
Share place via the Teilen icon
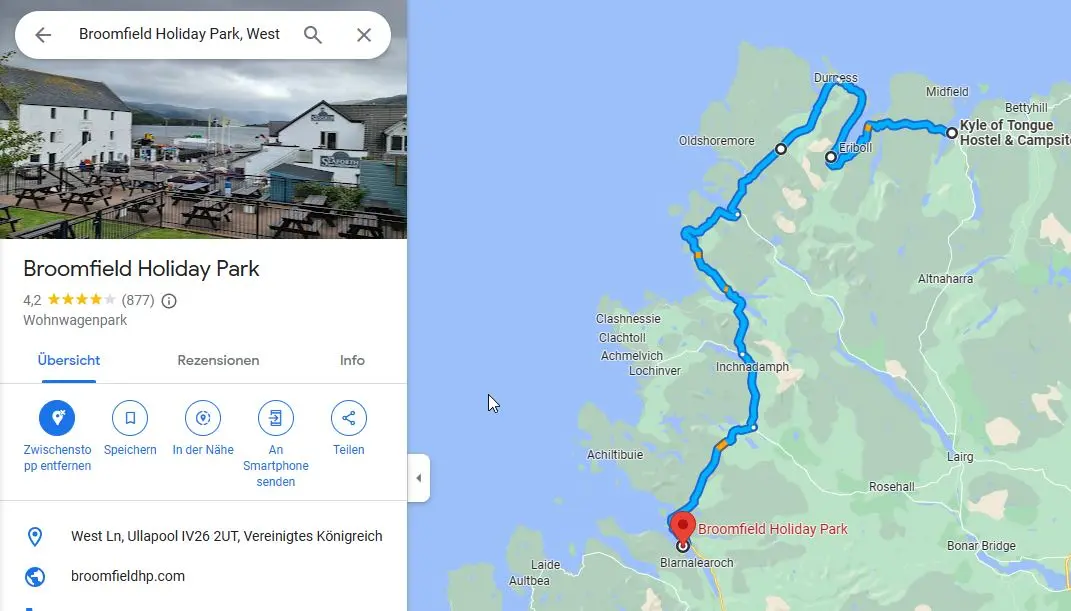pyautogui.click(x=348, y=418)
